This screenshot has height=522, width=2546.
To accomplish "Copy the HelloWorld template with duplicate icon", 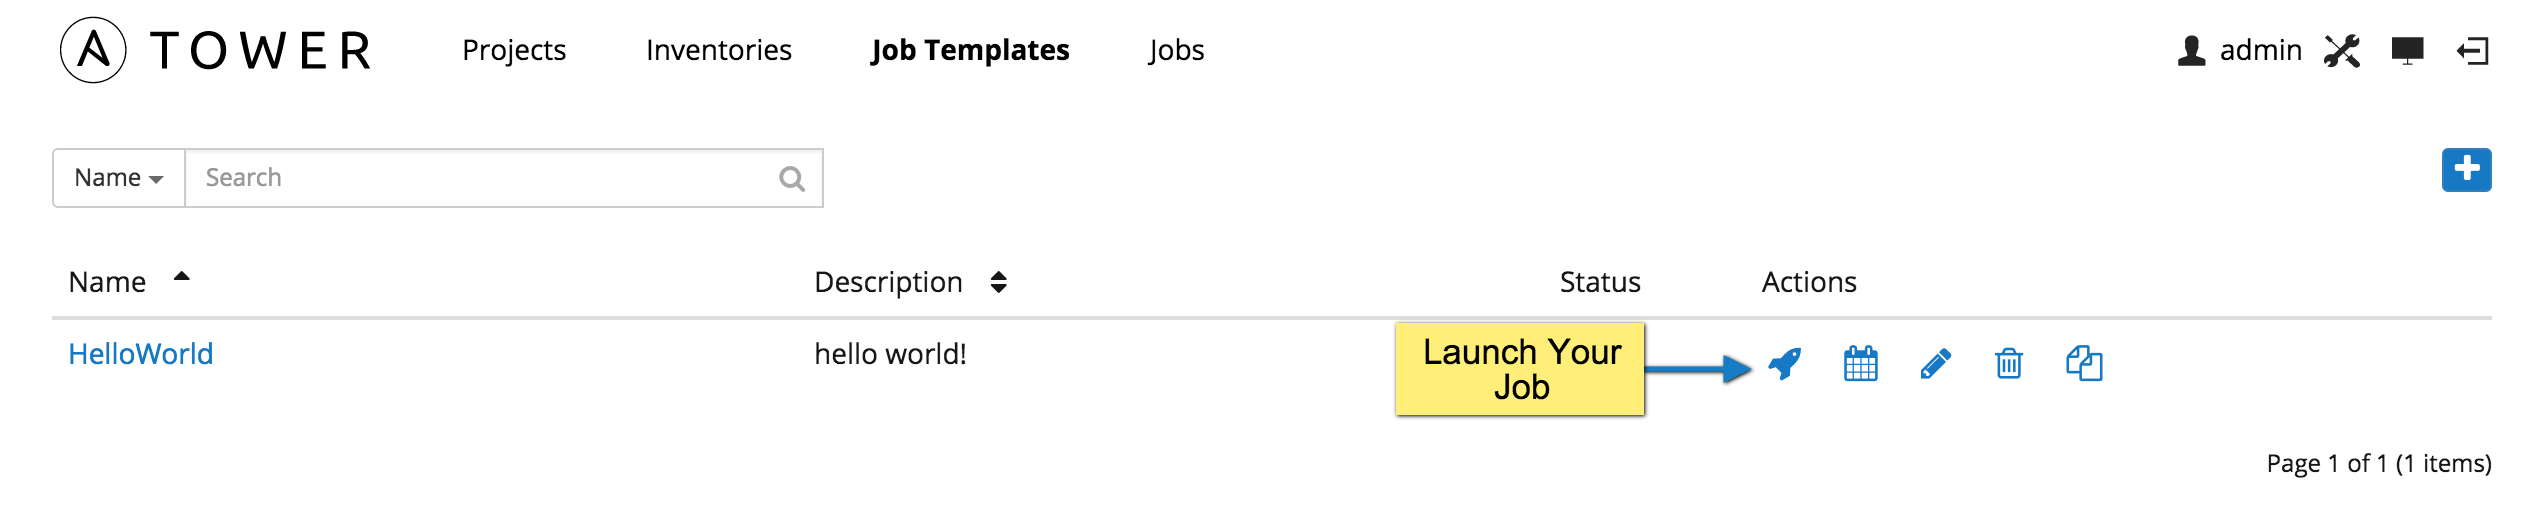I will coord(2084,364).
